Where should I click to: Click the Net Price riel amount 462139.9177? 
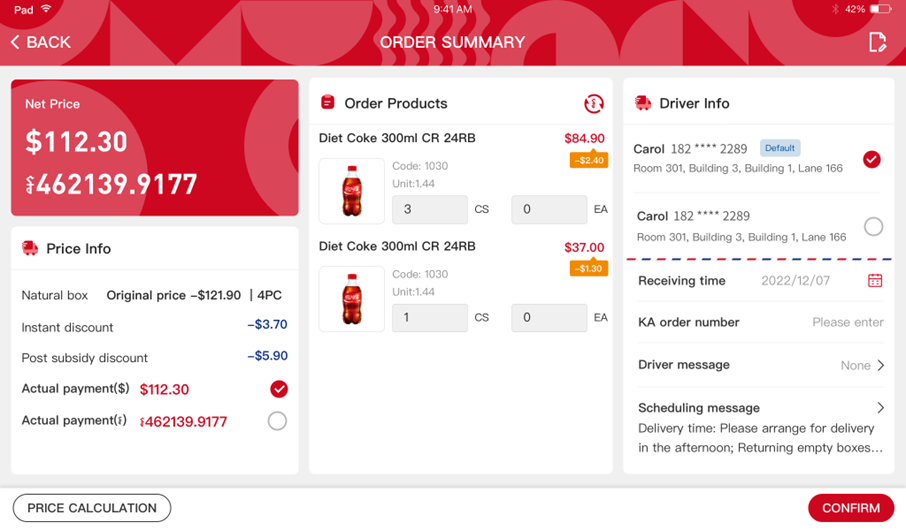[111, 185]
